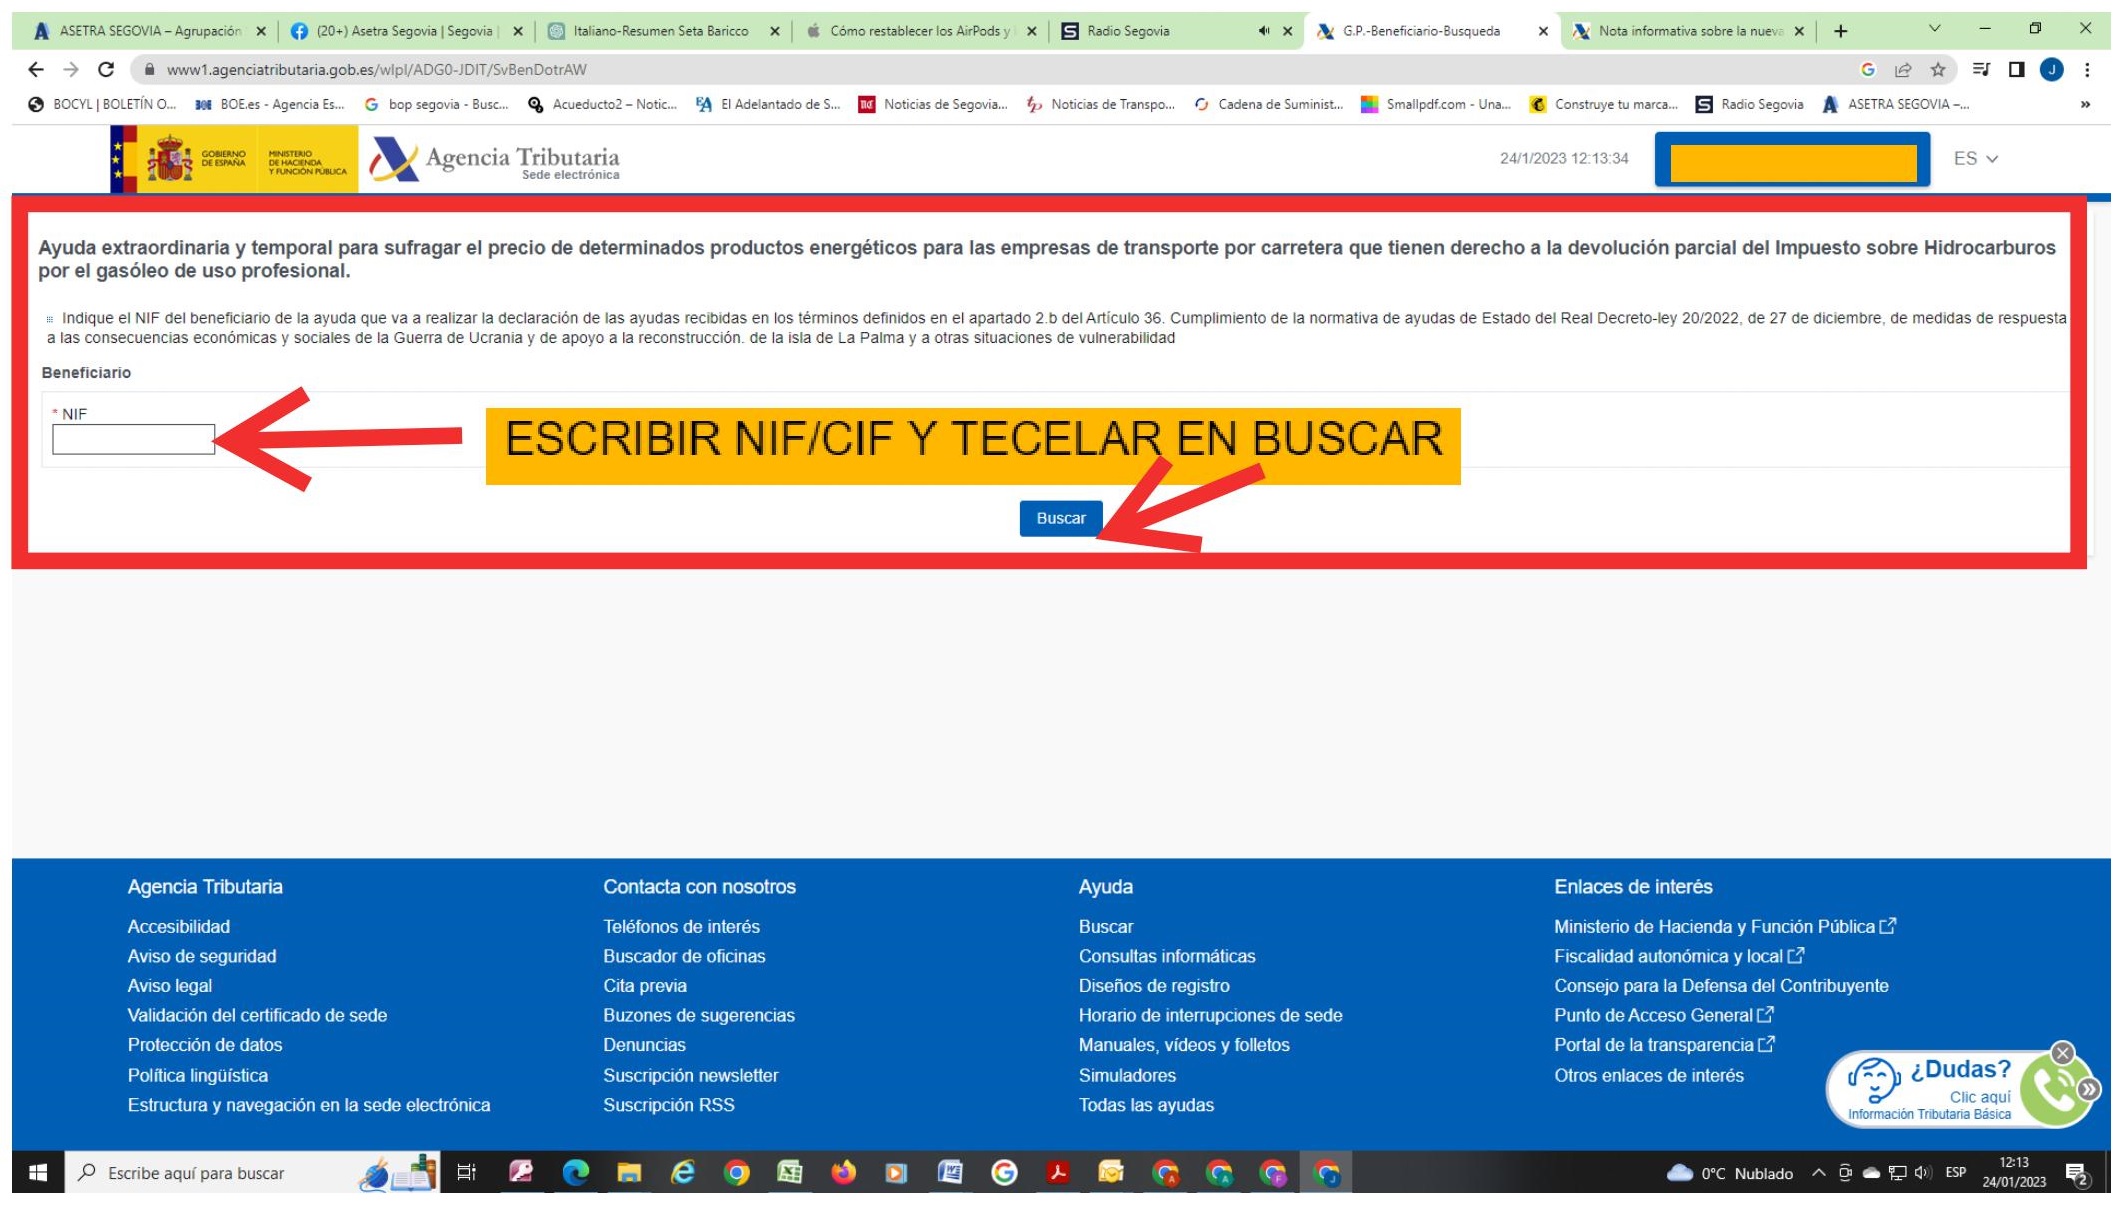Mute the Radio Segovia tab audio
Viewport: 2123px width, 1207px height.
[1263, 31]
